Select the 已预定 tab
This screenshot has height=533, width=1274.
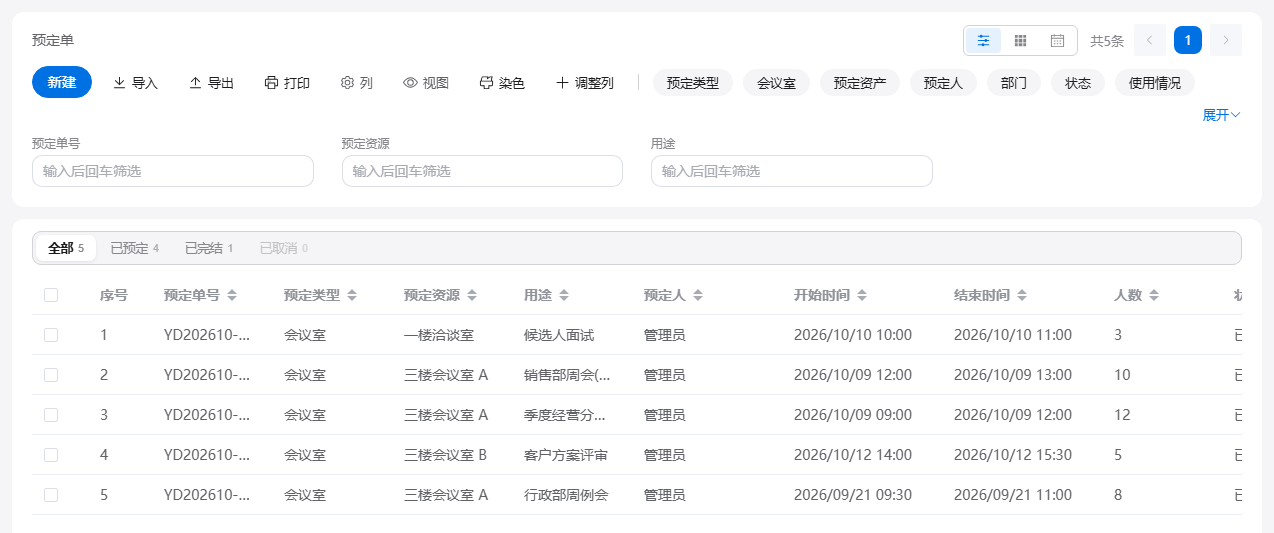(x=135, y=248)
